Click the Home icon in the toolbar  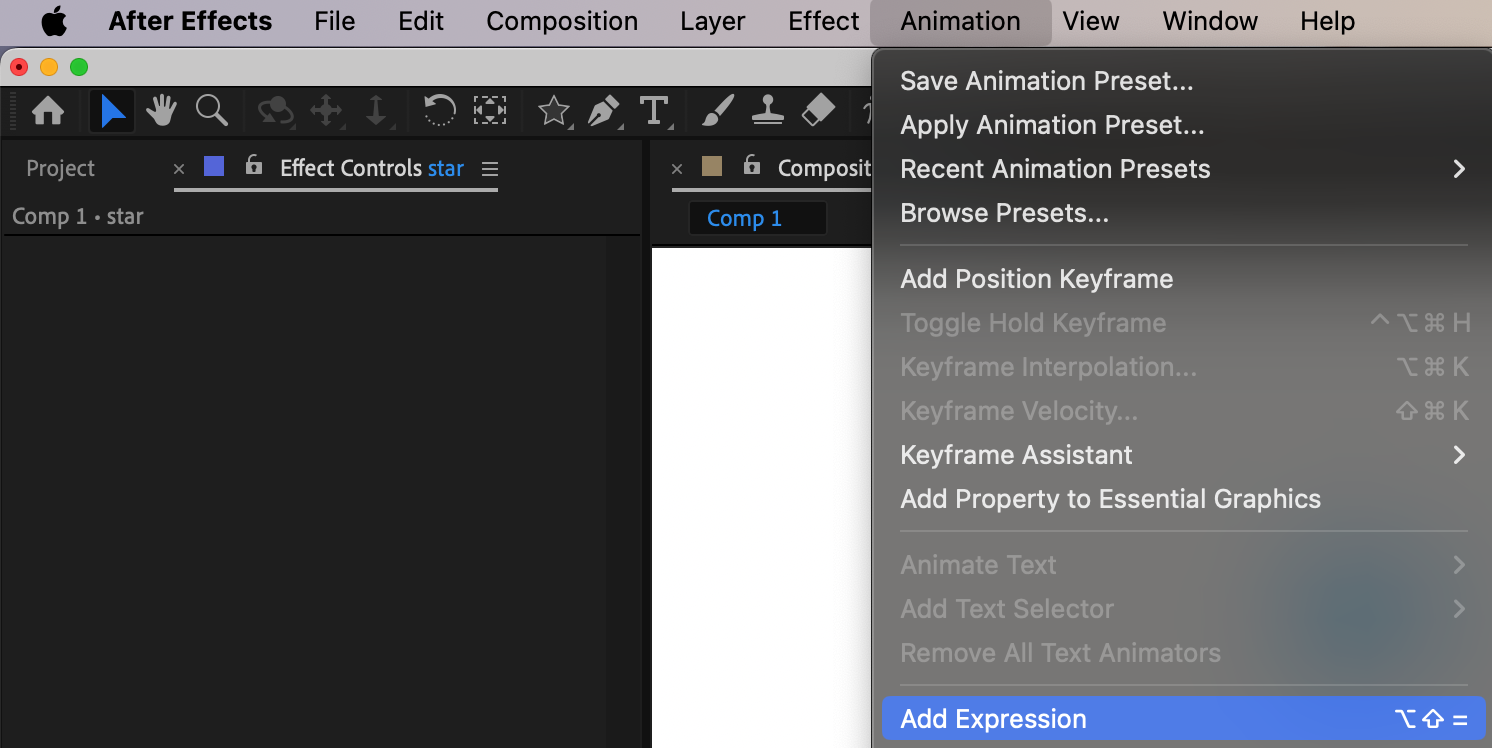click(x=48, y=111)
